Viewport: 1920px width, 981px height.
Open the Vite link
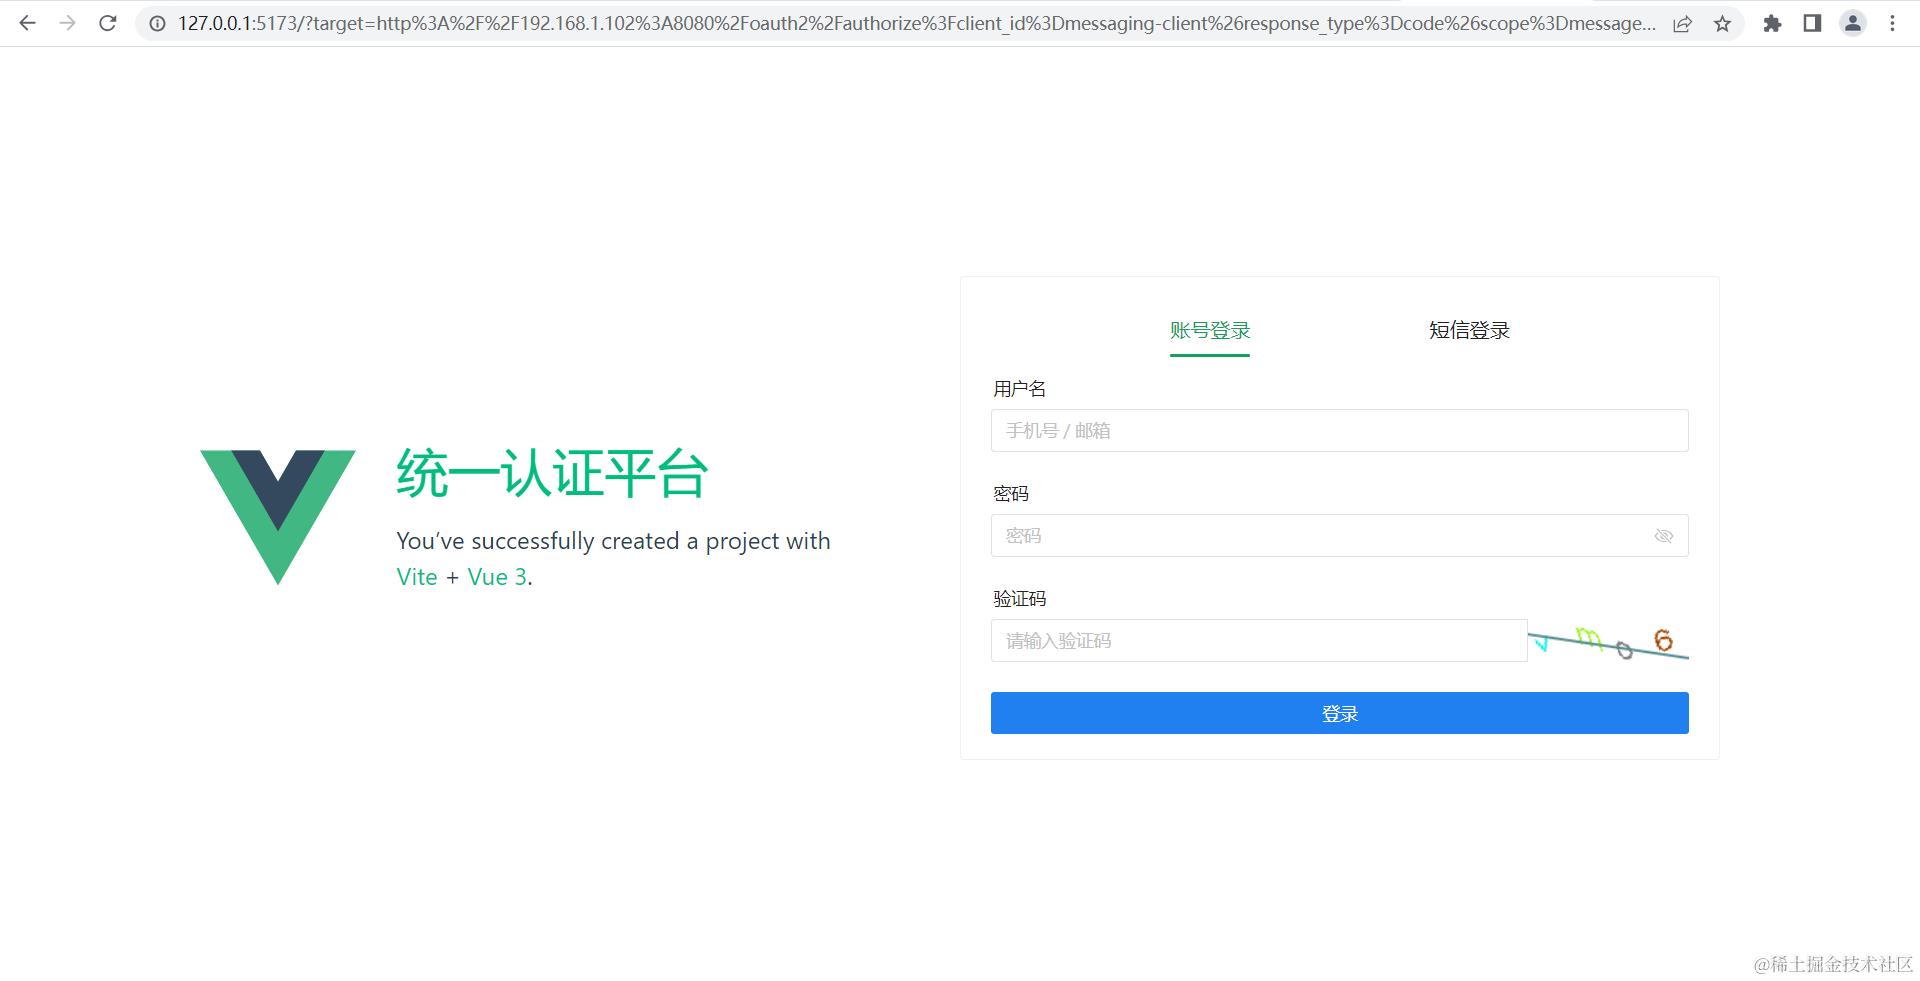click(x=417, y=577)
